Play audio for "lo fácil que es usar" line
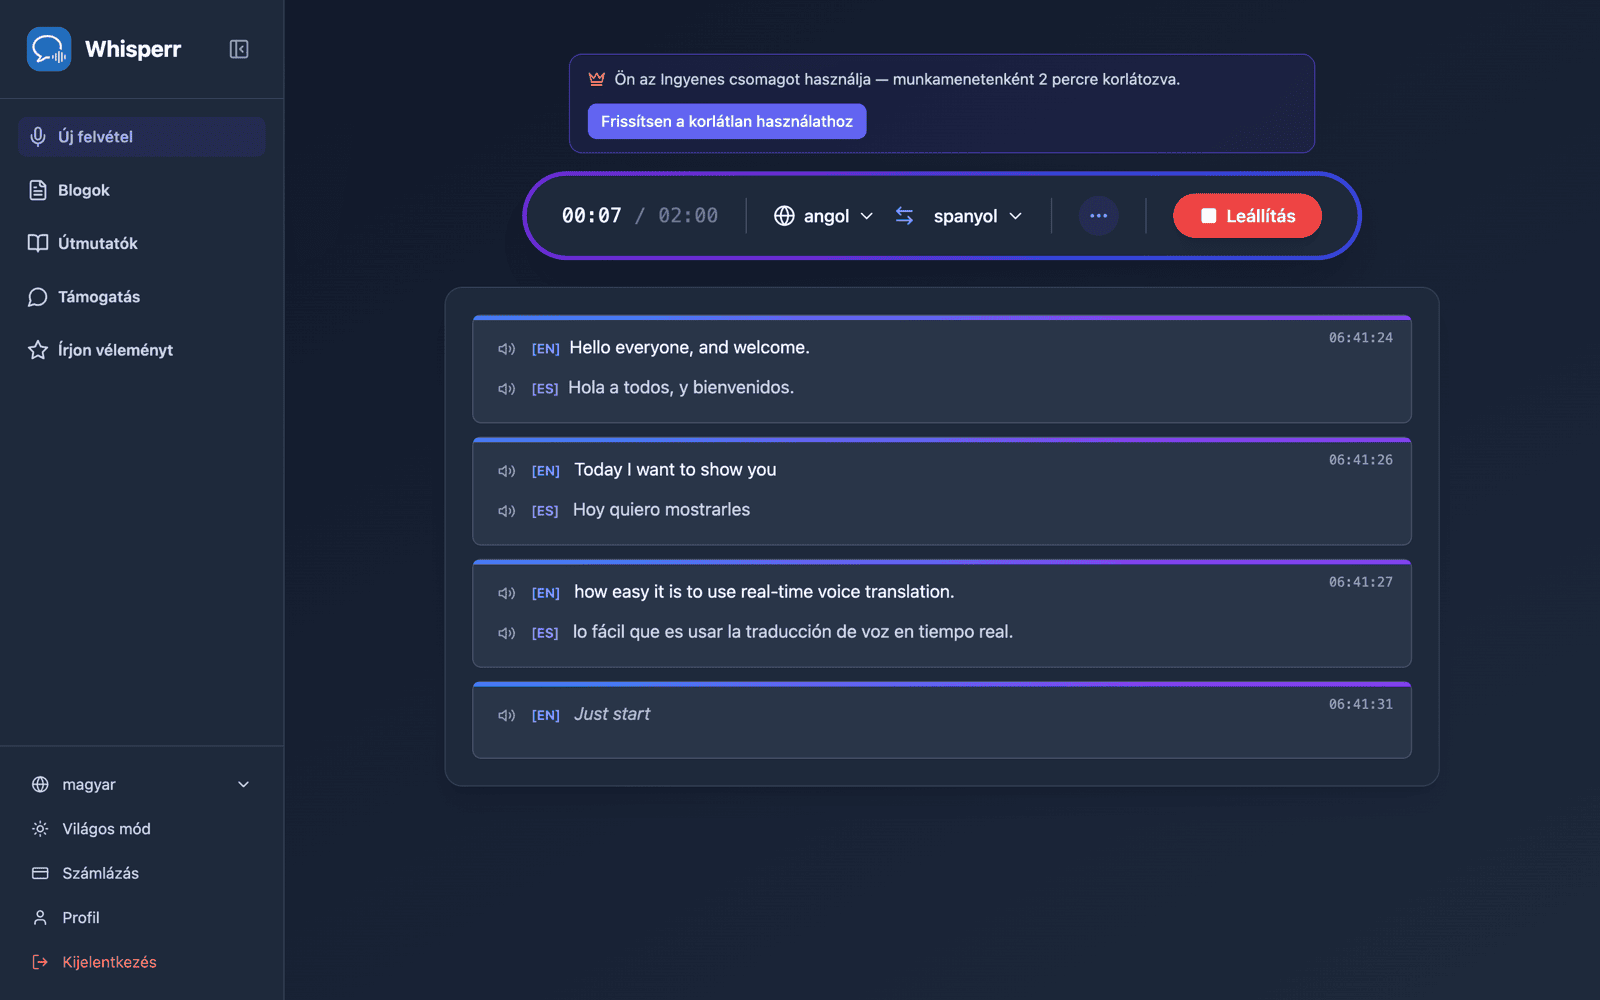 507,633
